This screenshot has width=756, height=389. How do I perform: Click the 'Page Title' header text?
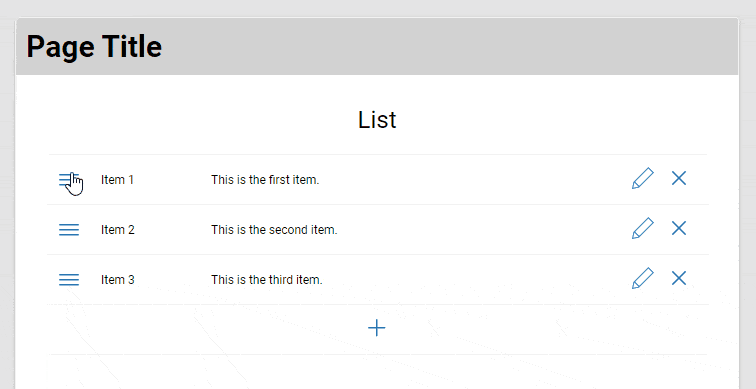[94, 47]
